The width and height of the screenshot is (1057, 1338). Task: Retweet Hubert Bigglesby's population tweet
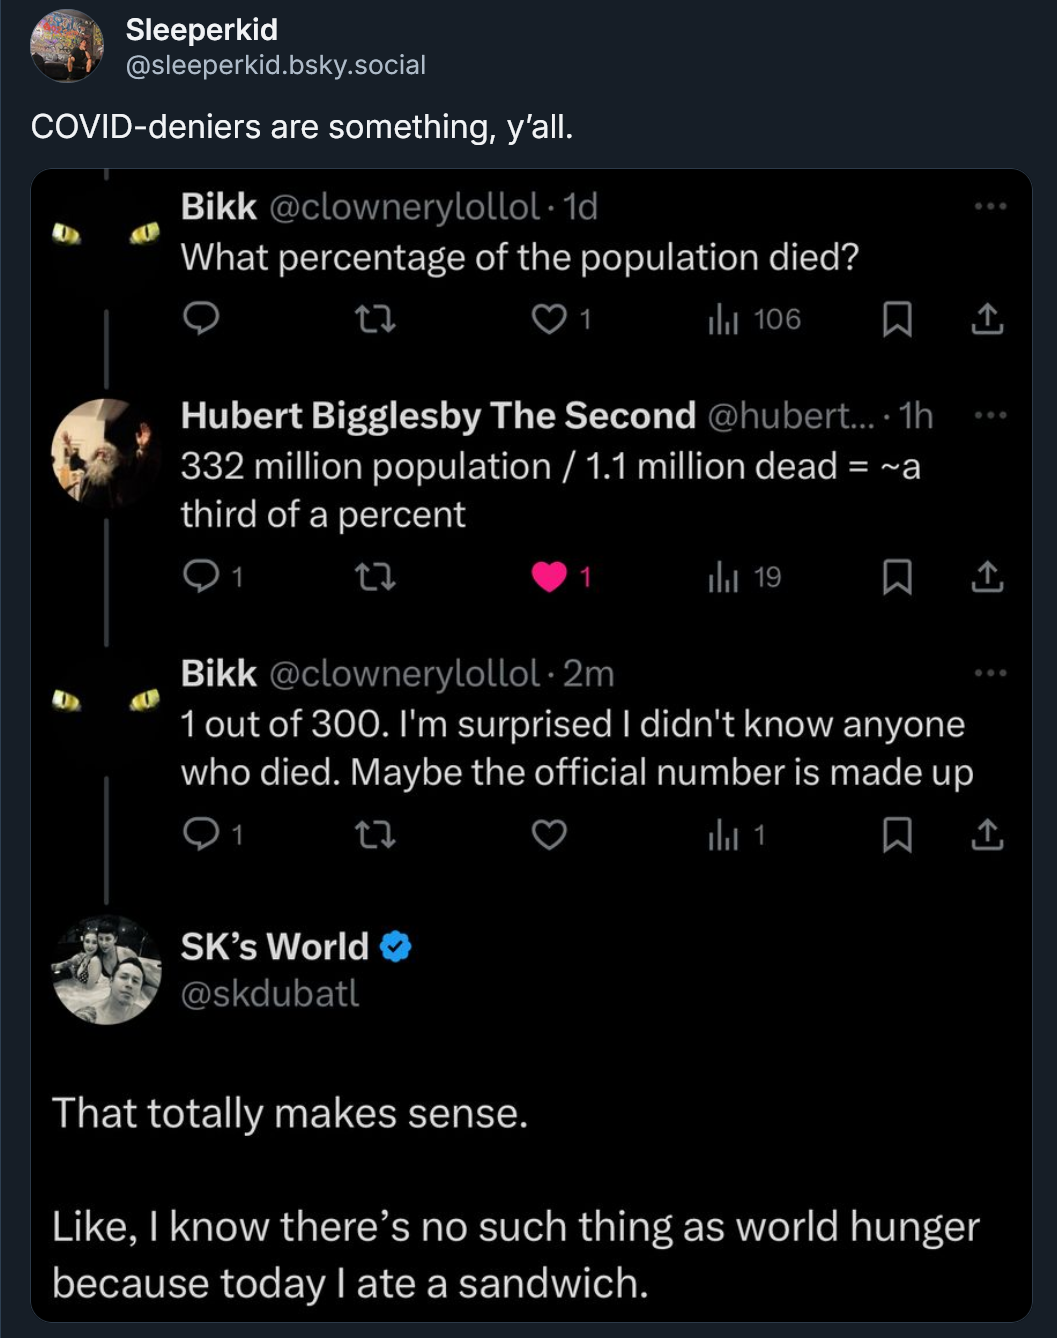tap(376, 577)
